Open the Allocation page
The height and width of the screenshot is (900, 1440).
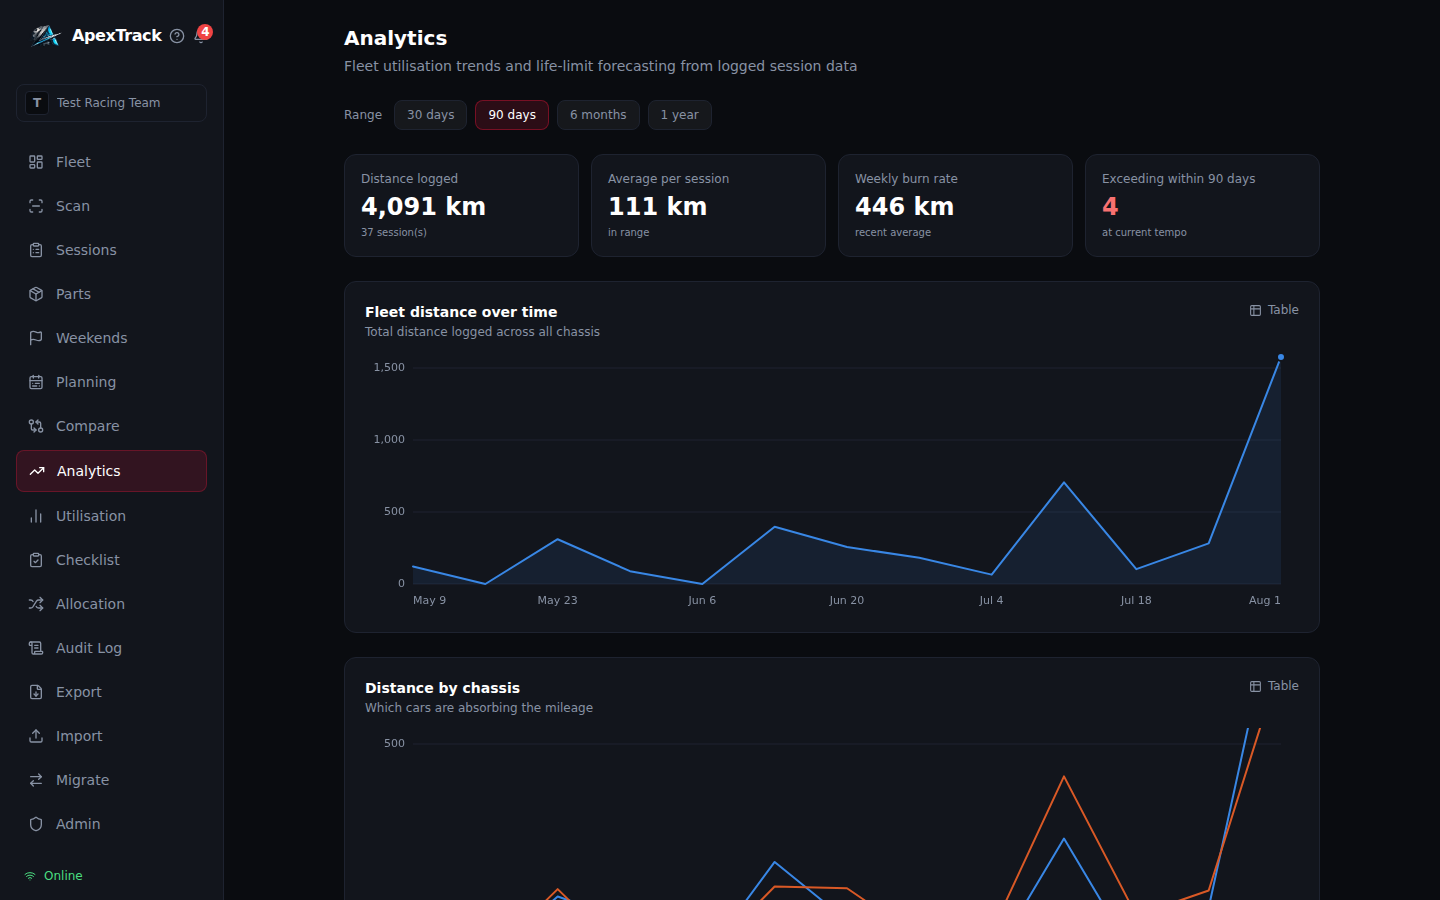[111, 604]
